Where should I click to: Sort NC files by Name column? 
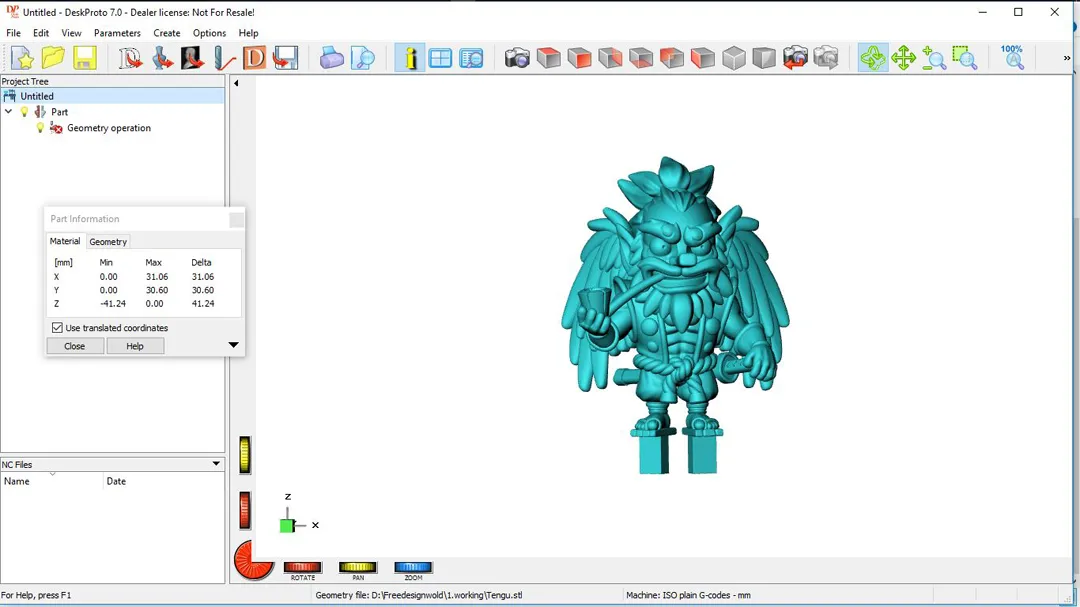click(x=52, y=482)
